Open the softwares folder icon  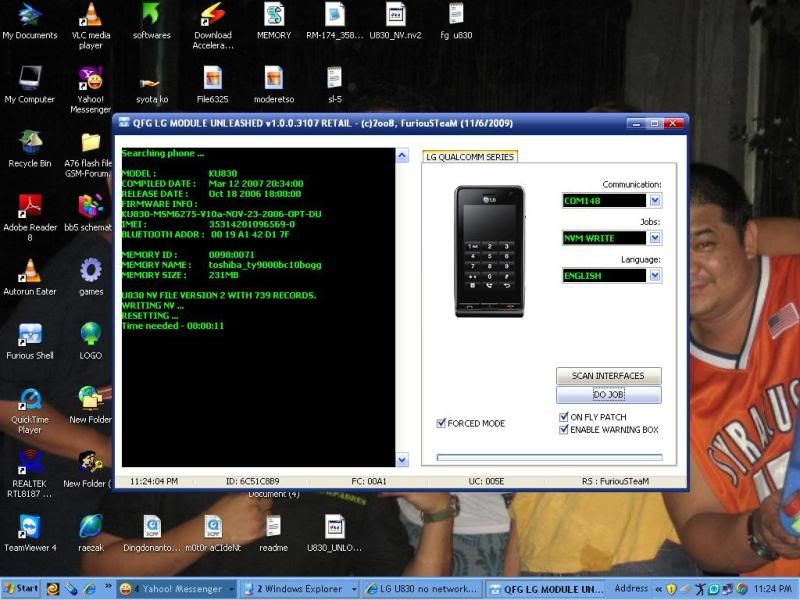[x=152, y=21]
